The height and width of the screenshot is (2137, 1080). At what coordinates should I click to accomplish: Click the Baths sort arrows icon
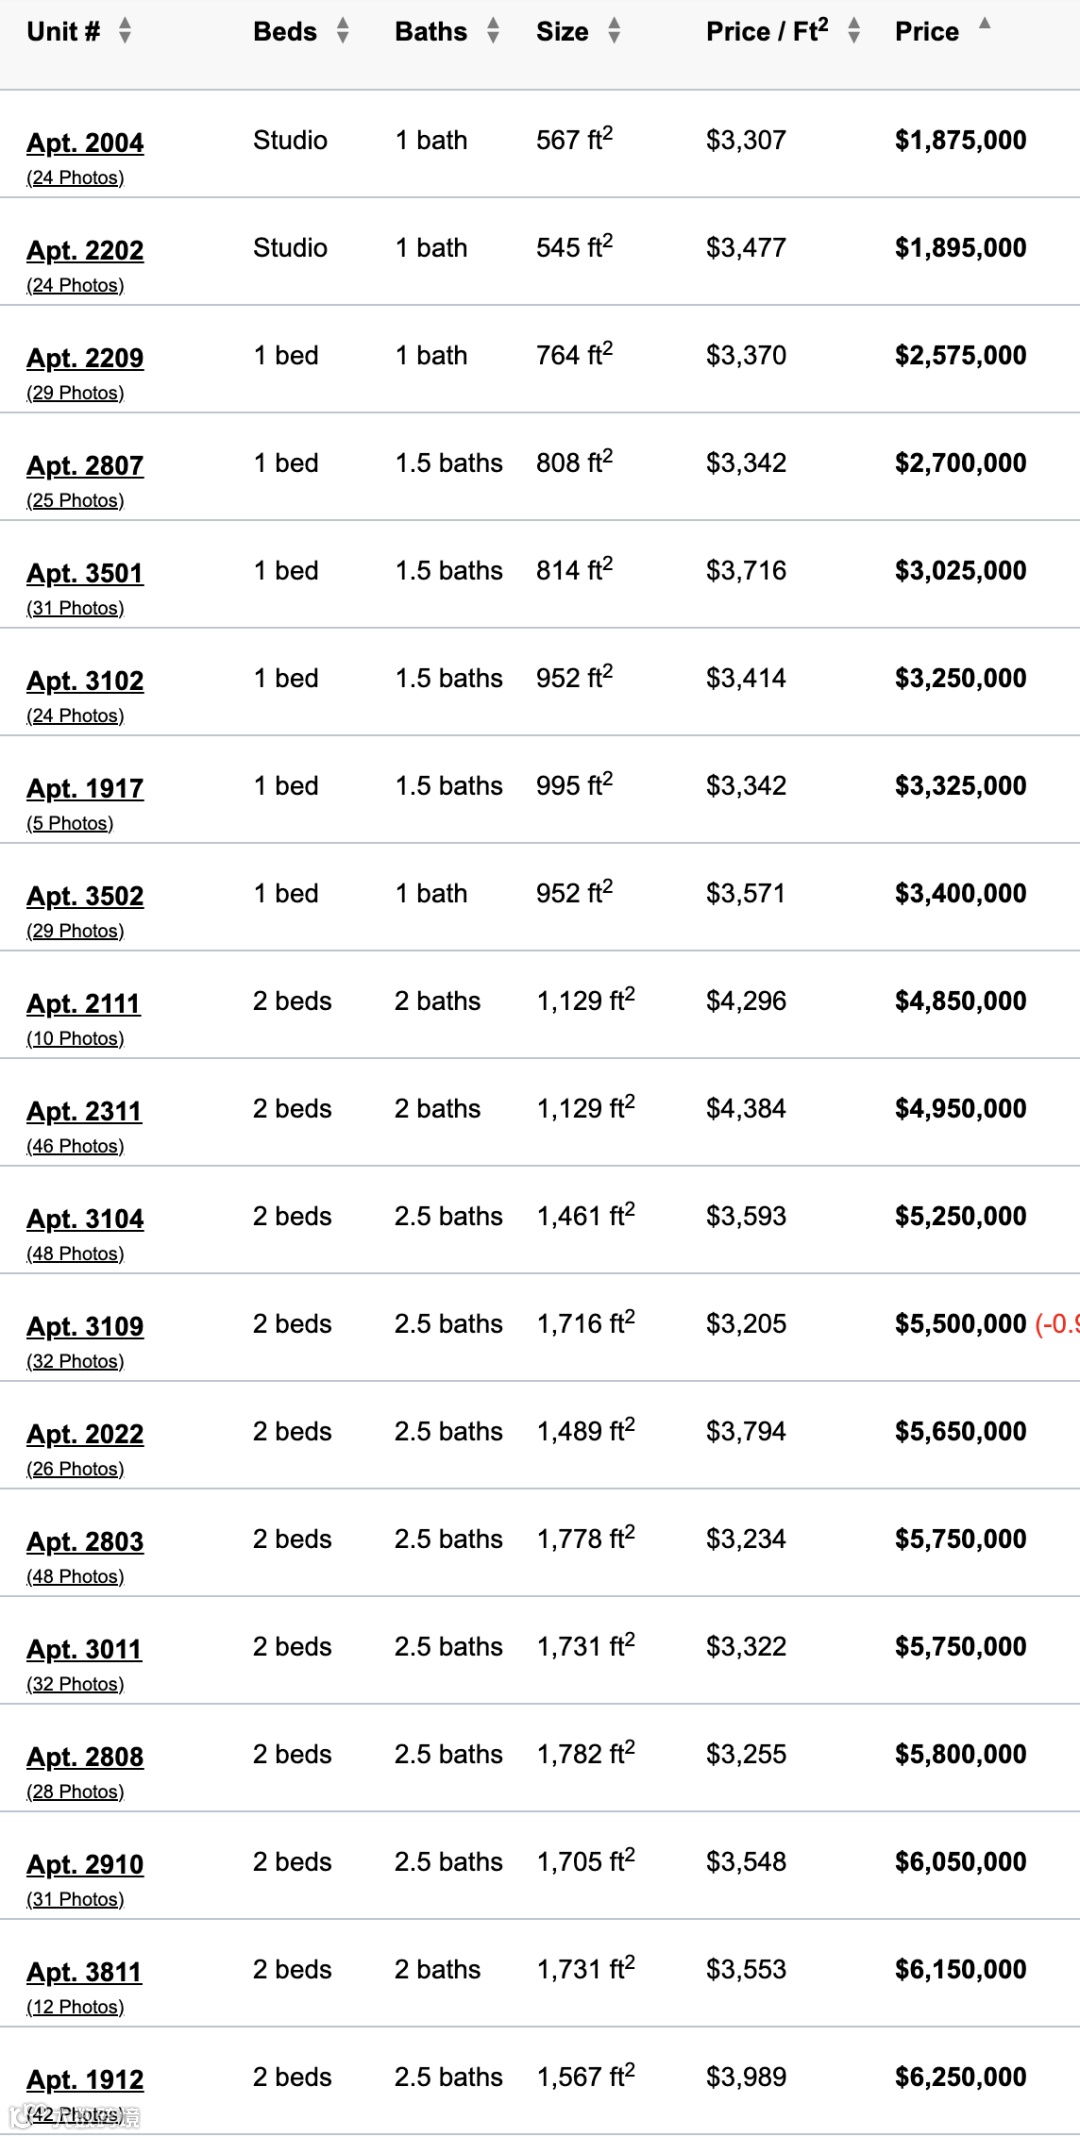tap(493, 31)
